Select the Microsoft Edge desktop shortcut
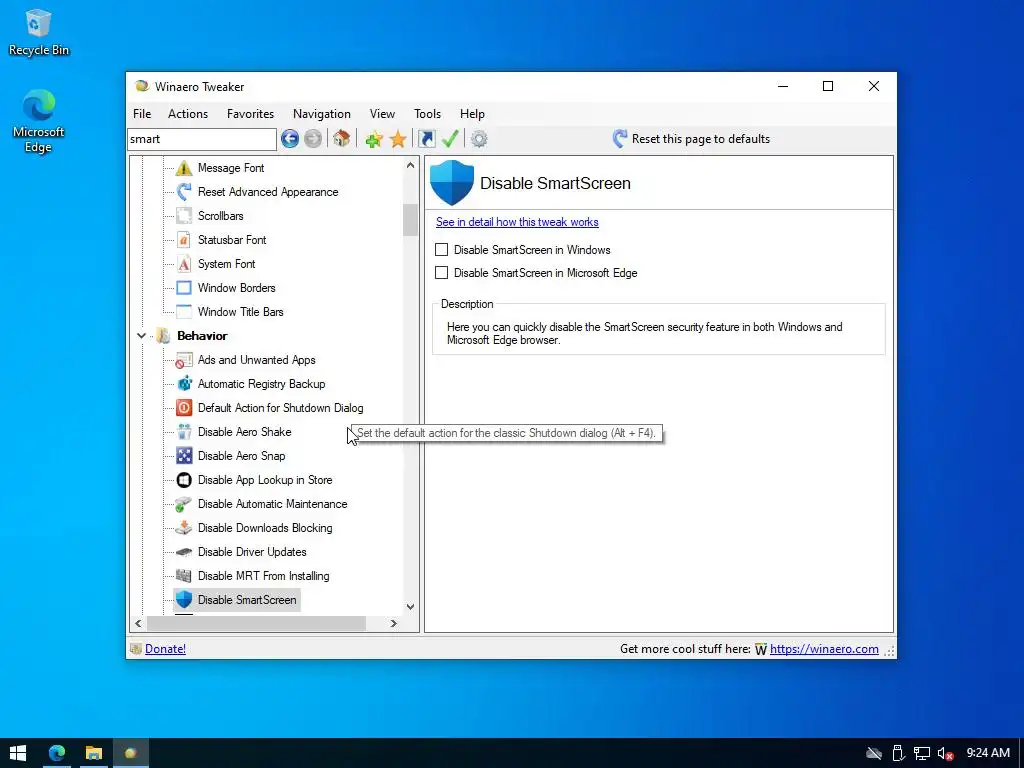Screen dimensions: 1024x768 tap(38, 121)
